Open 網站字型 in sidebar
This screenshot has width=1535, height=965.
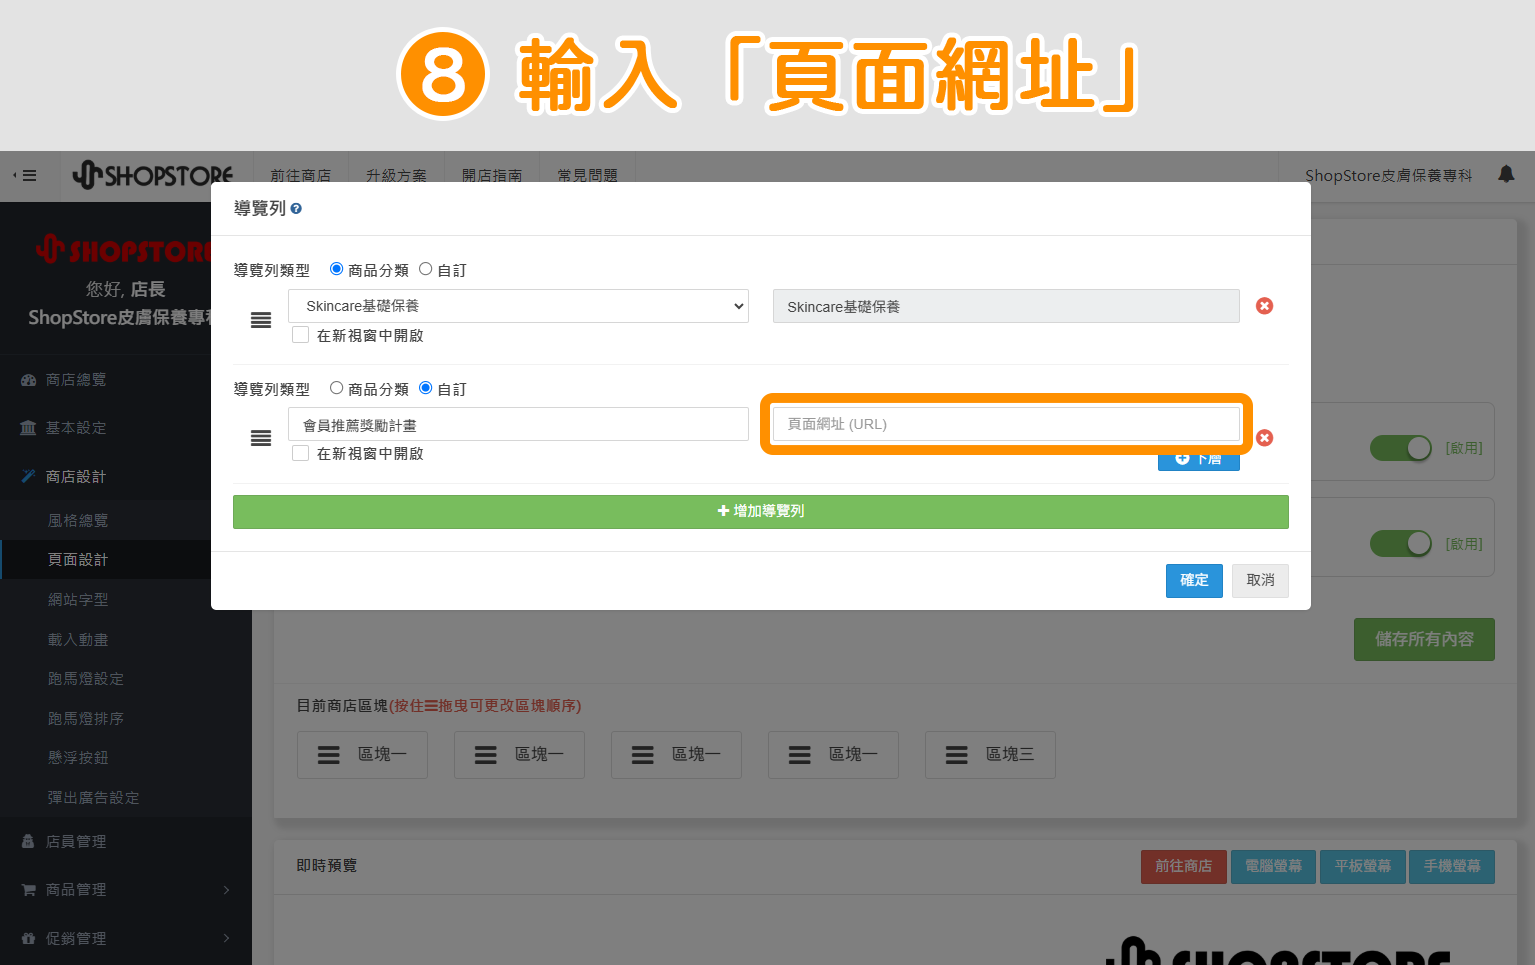[x=78, y=600]
